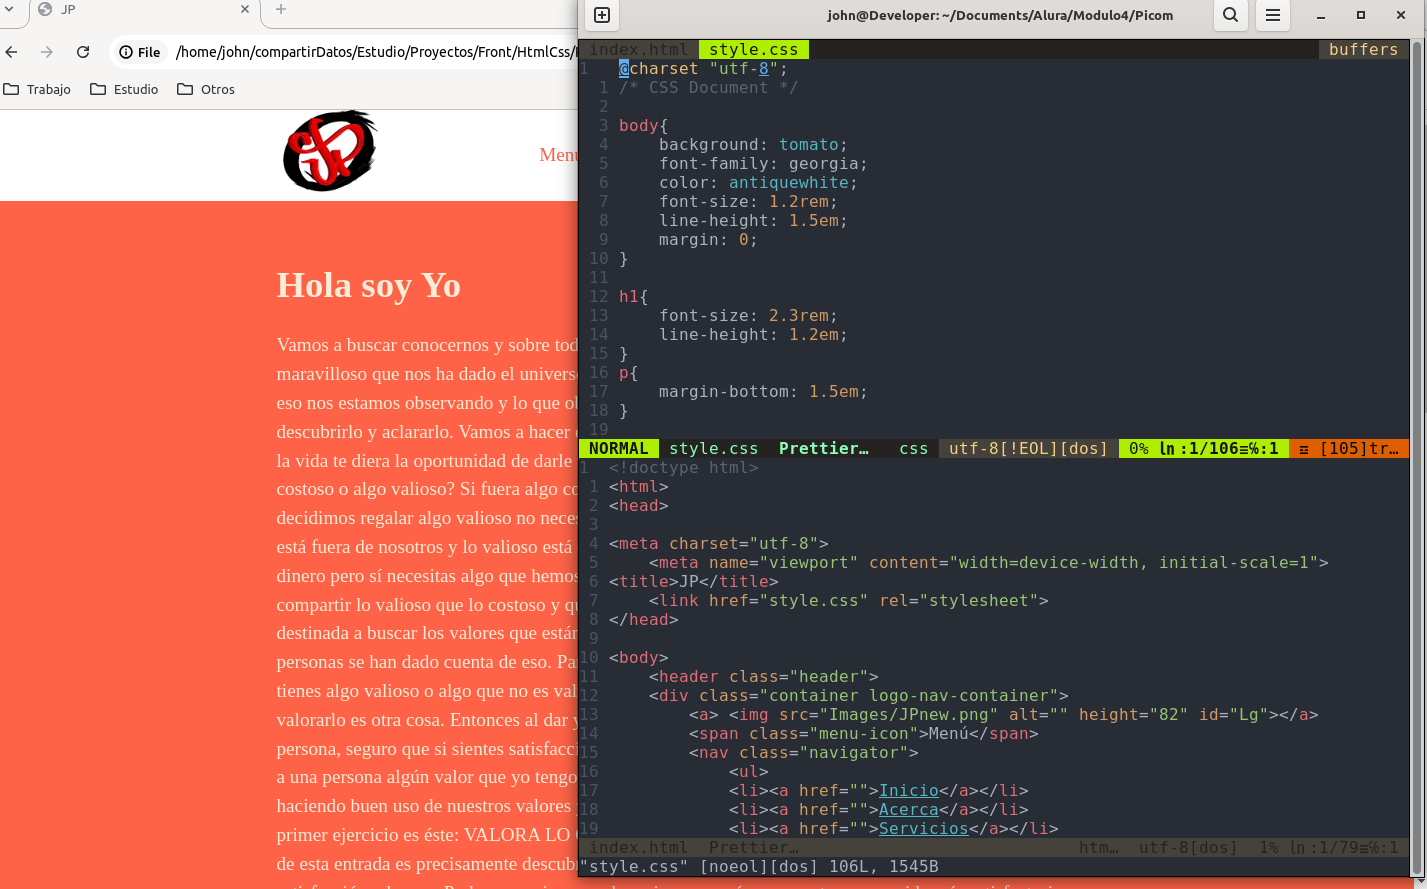Minimize the terminal window
1427x889 pixels.
point(1321,15)
